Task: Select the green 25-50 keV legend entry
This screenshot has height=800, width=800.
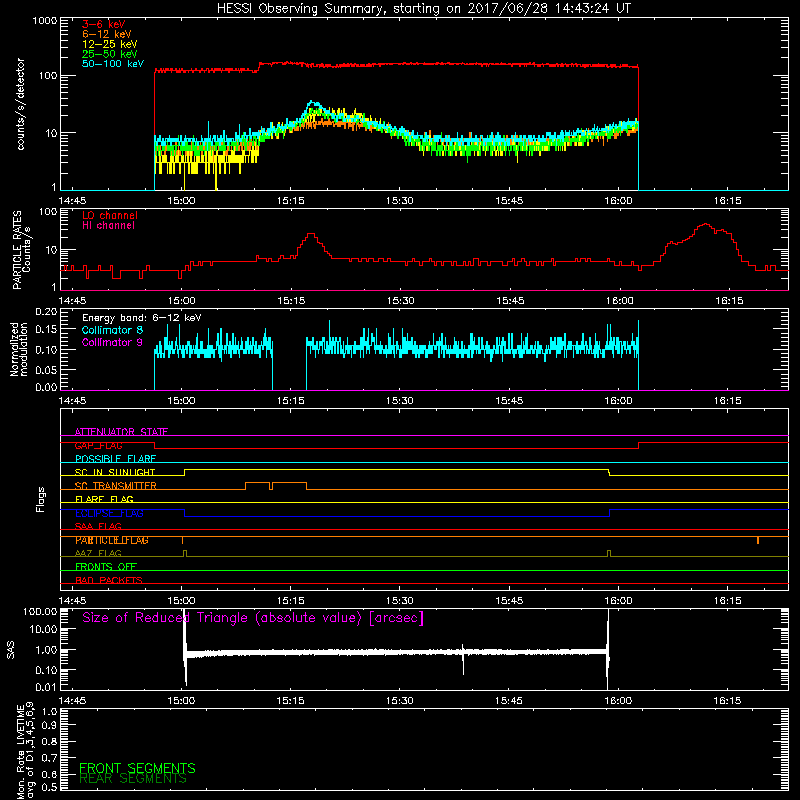Action: (110, 54)
